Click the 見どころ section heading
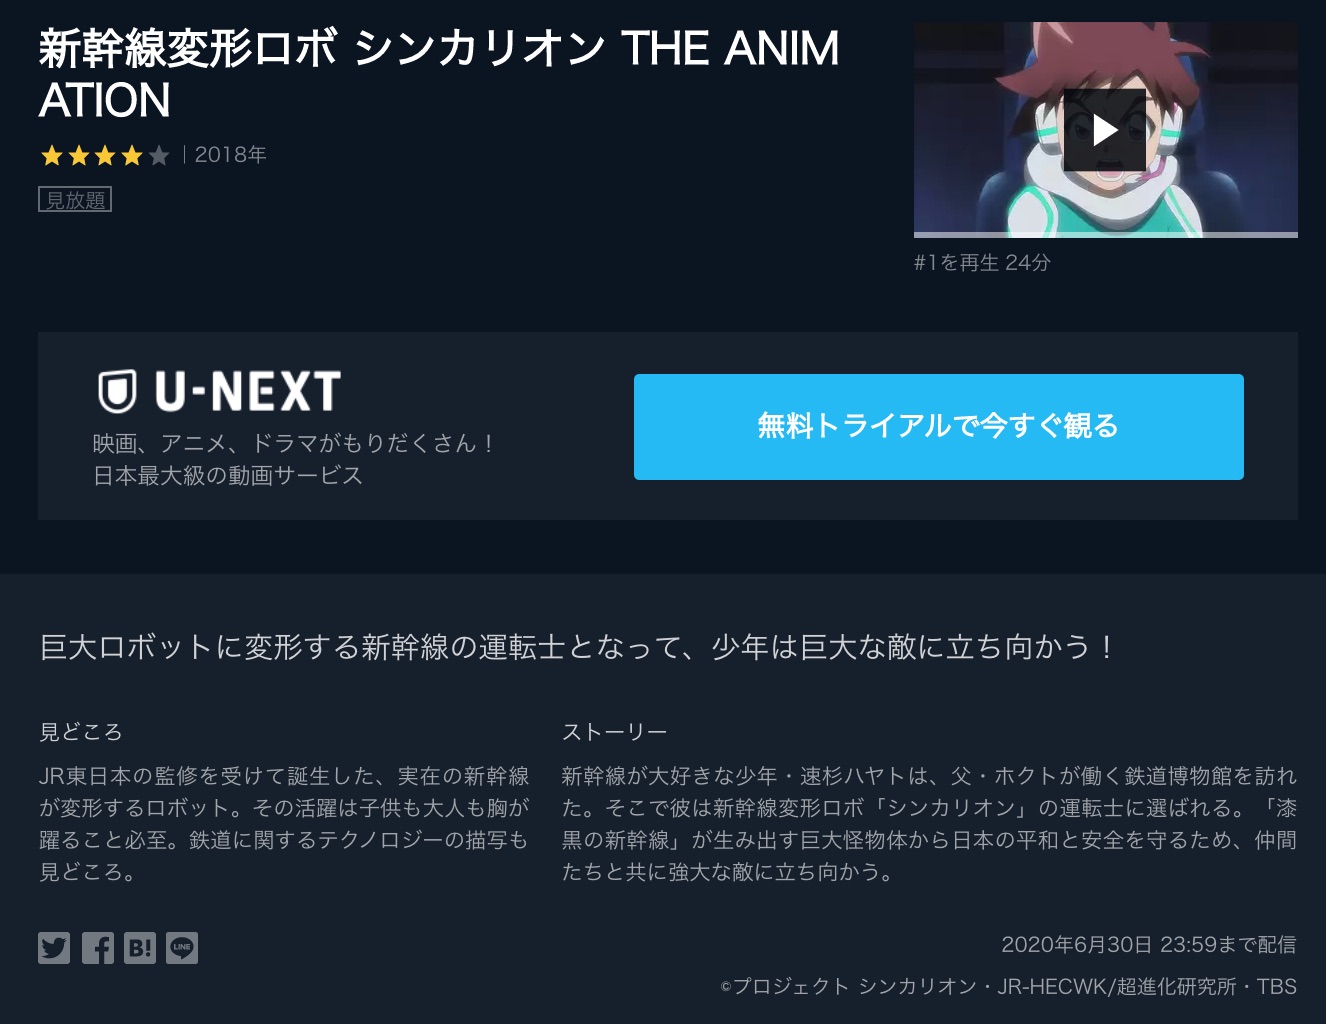1326x1024 pixels. (80, 732)
